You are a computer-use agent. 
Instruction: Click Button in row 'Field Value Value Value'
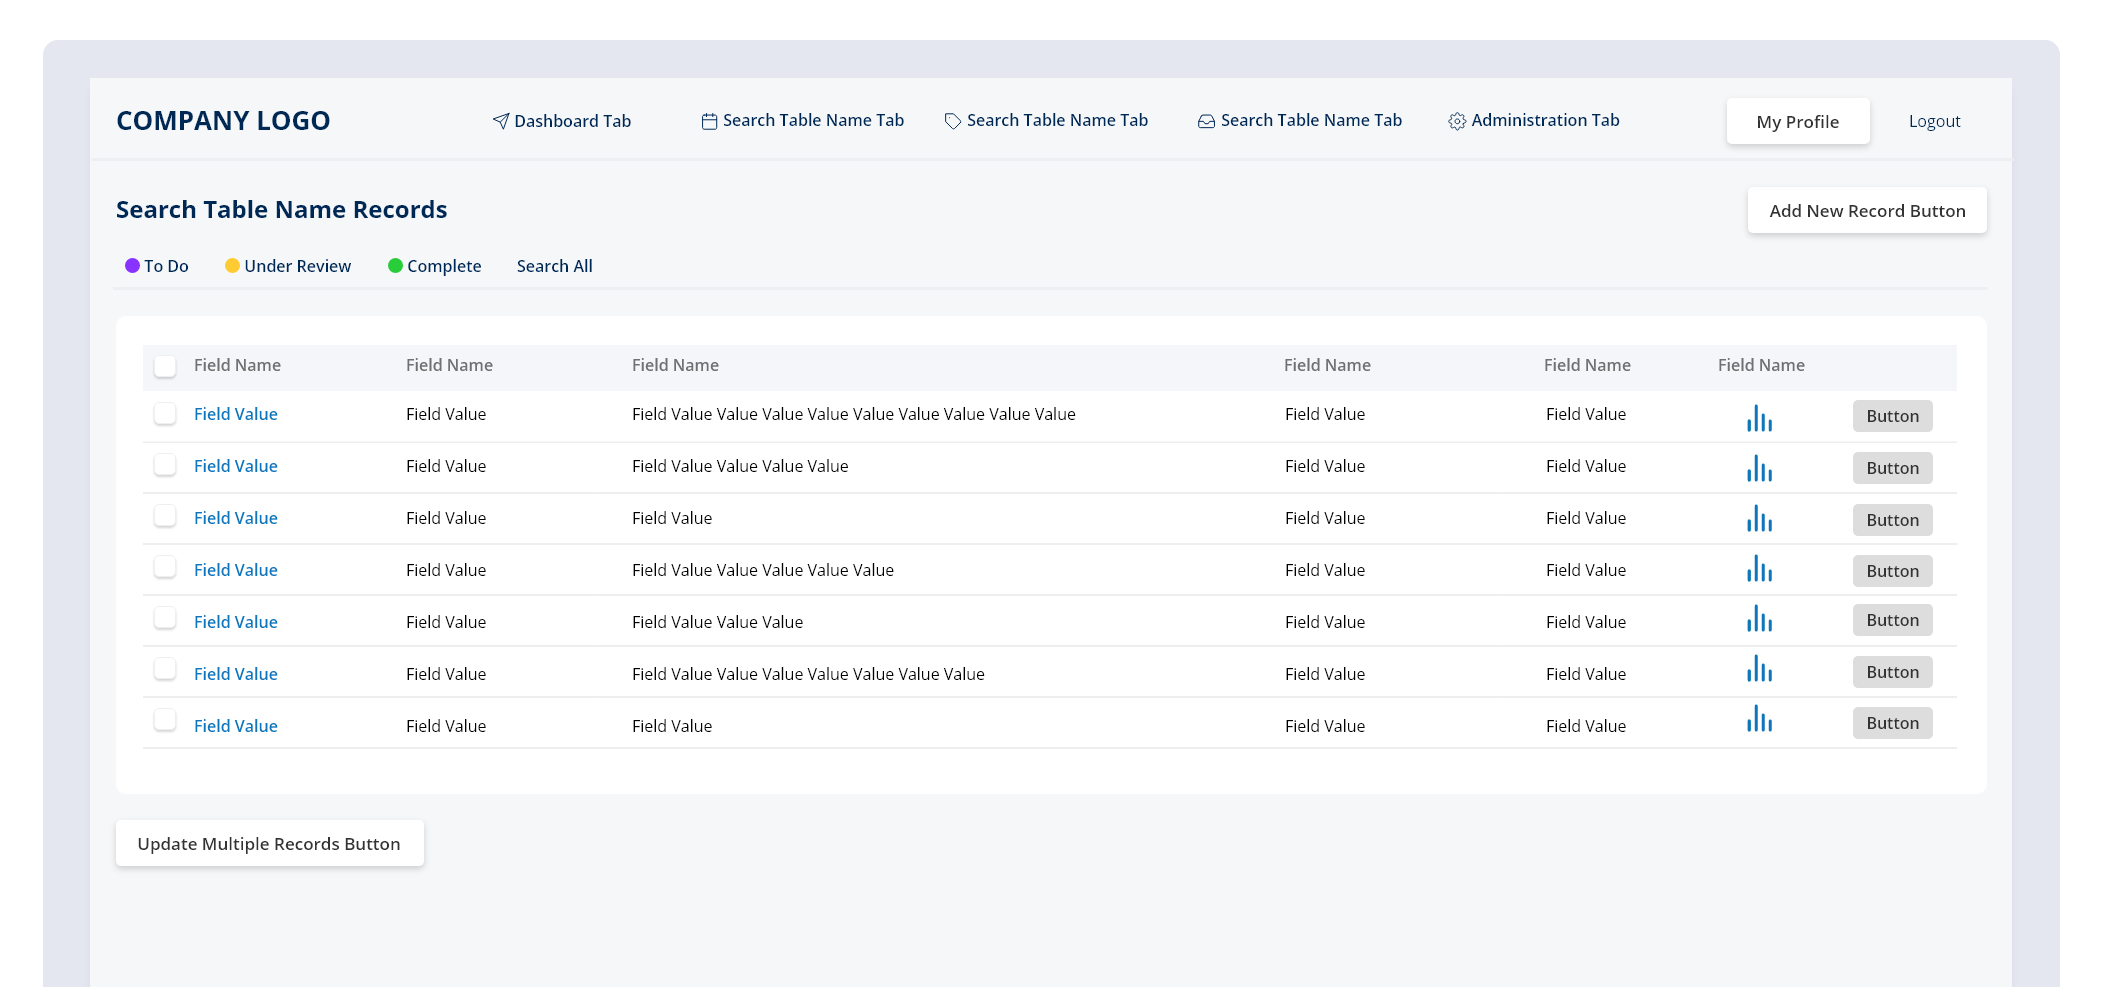tap(1892, 620)
